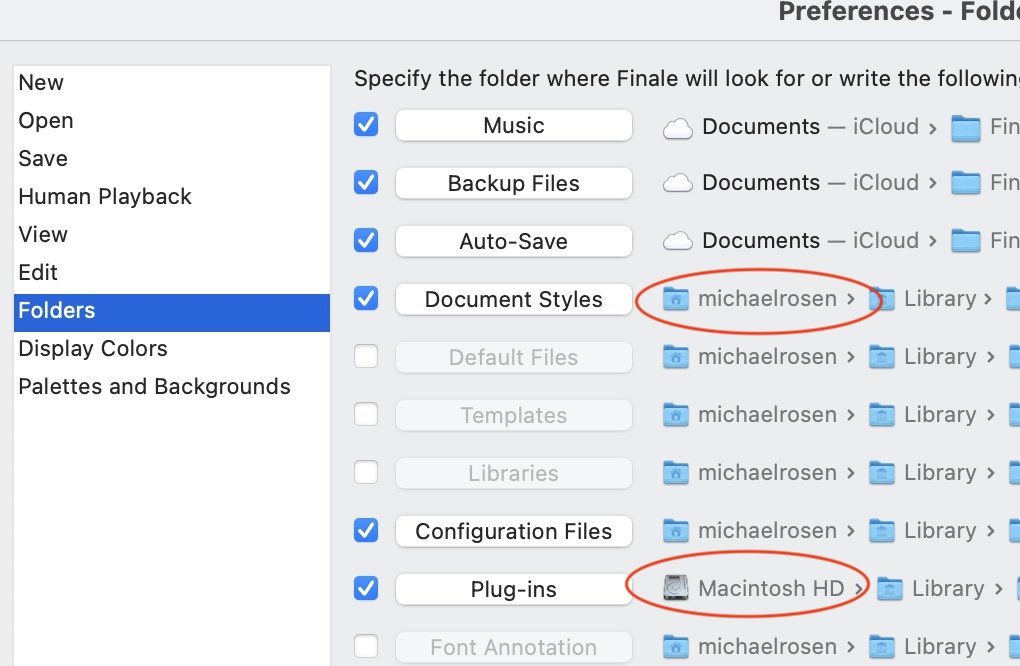Click the iCloud icon in Auto-Save row
The image size is (1020, 666).
pos(678,241)
